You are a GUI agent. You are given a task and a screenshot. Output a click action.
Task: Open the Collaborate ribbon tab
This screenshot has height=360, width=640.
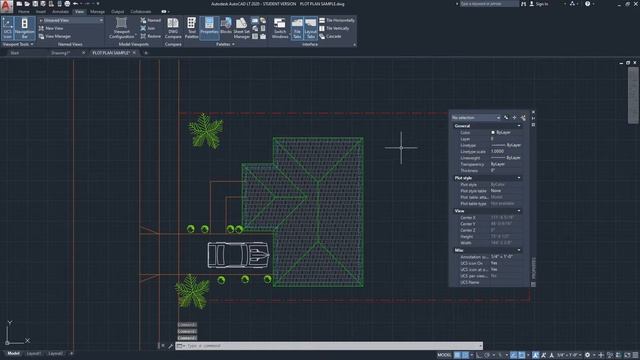(x=140, y=12)
